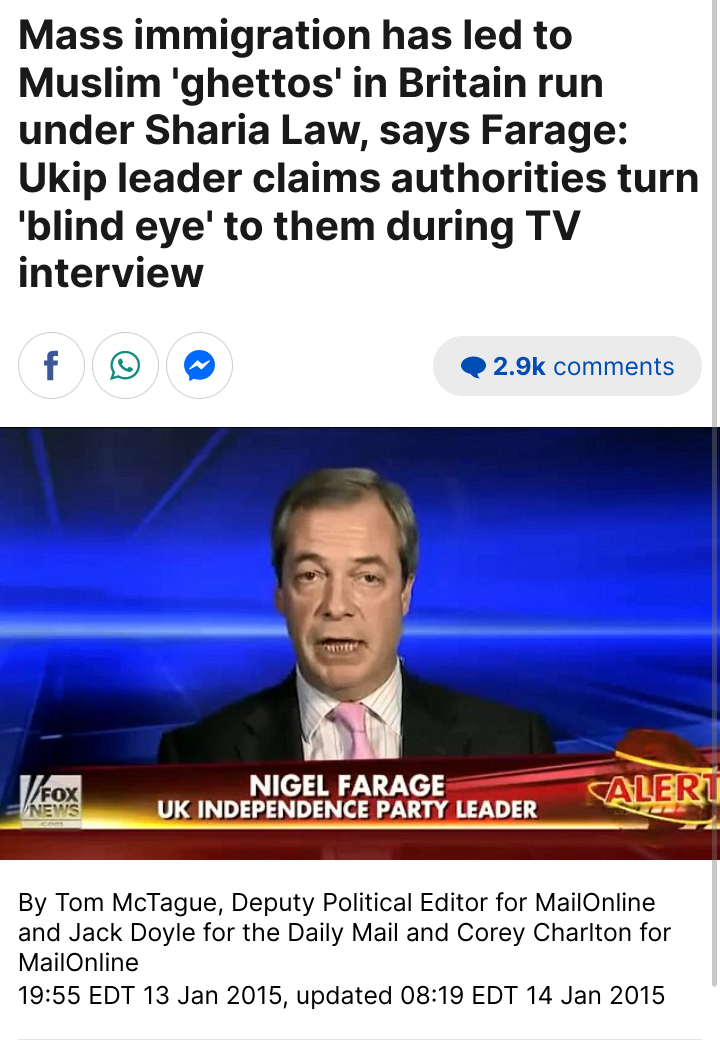Click the article headline about Farage
Viewport: 720px width, 1044px height.
click(358, 154)
